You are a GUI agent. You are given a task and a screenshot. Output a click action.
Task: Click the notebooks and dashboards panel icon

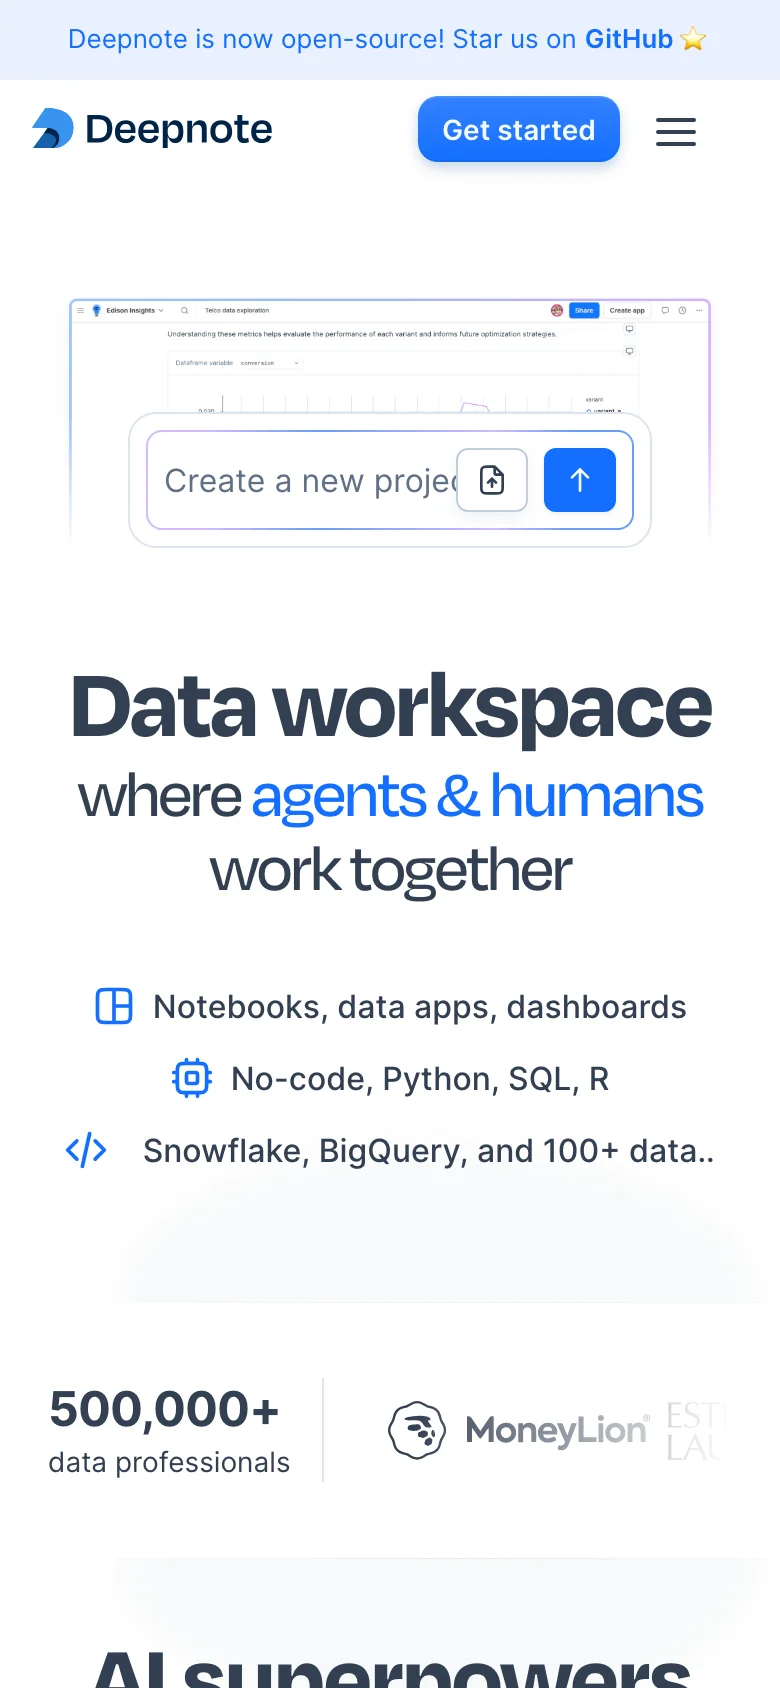tap(113, 1006)
